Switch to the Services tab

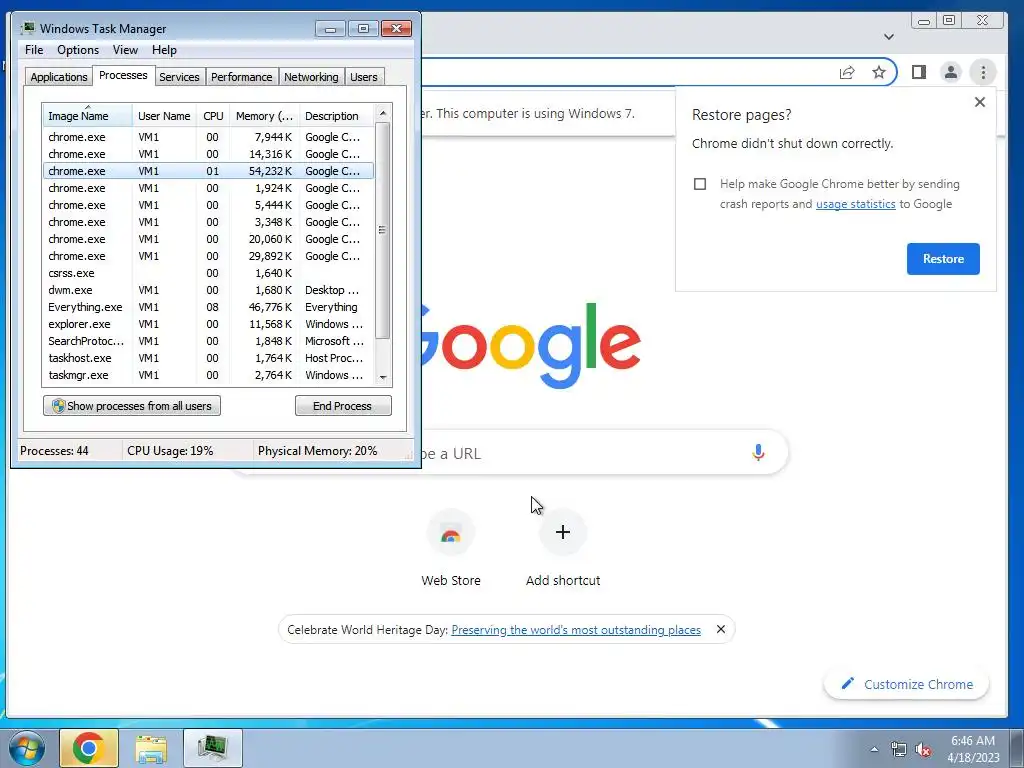pyautogui.click(x=179, y=77)
